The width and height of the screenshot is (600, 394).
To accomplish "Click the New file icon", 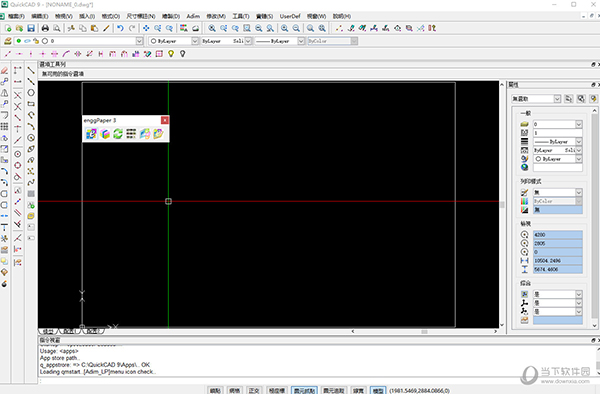I will tap(8, 28).
